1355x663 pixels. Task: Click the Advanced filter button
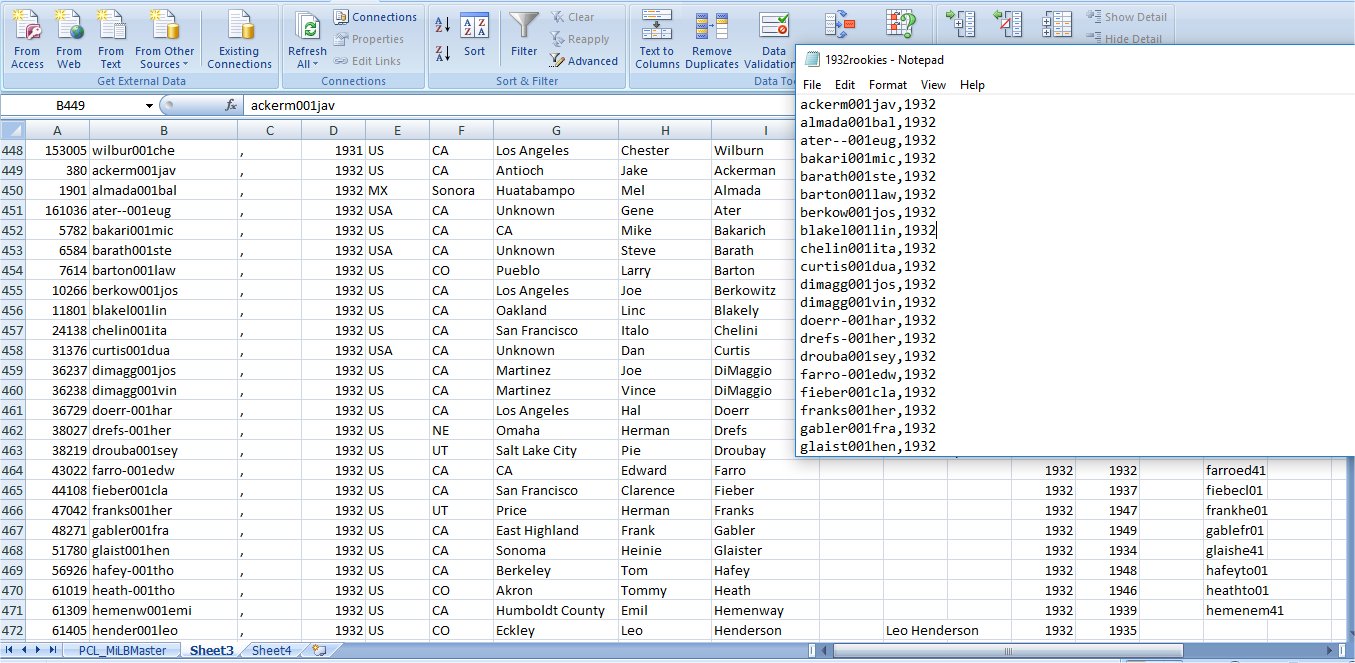pos(583,61)
